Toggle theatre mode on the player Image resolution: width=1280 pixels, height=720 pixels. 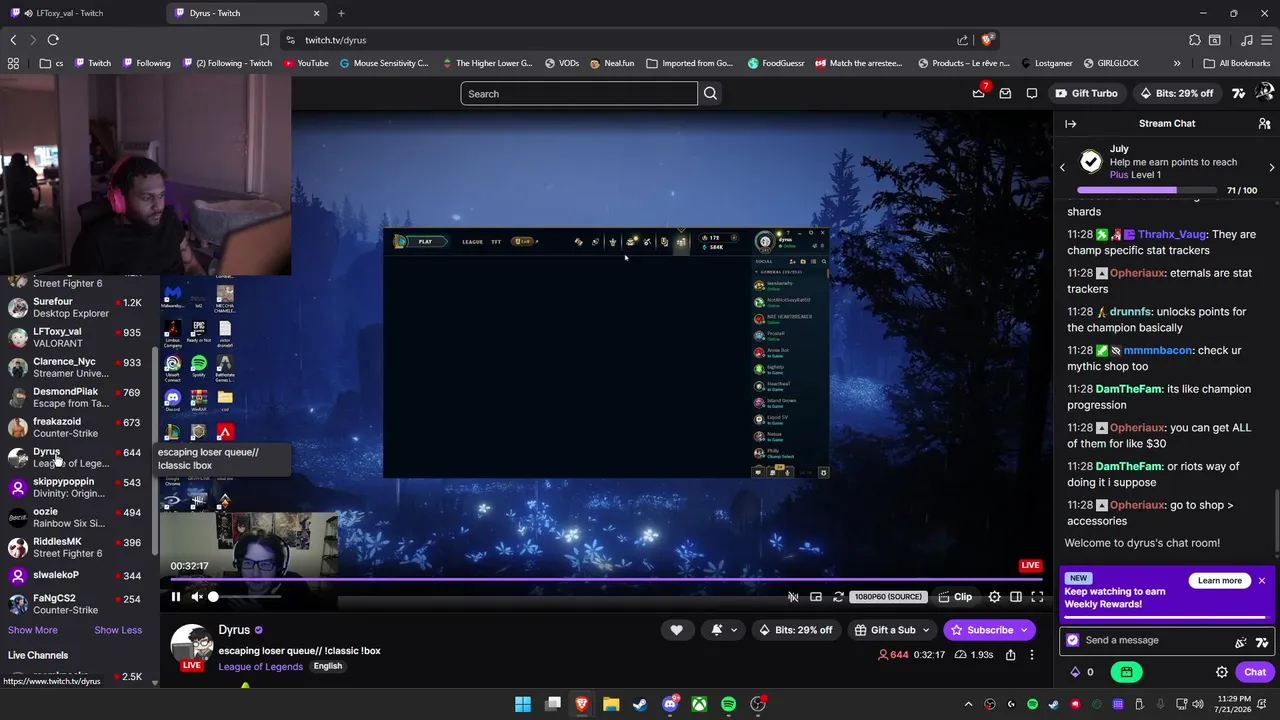(1015, 597)
